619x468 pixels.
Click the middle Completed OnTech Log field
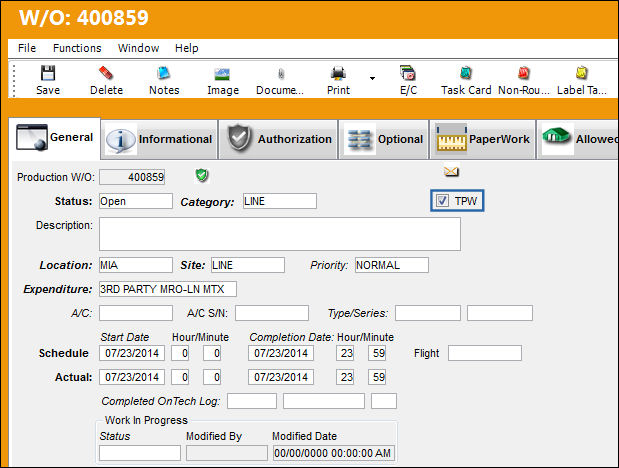(x=324, y=401)
